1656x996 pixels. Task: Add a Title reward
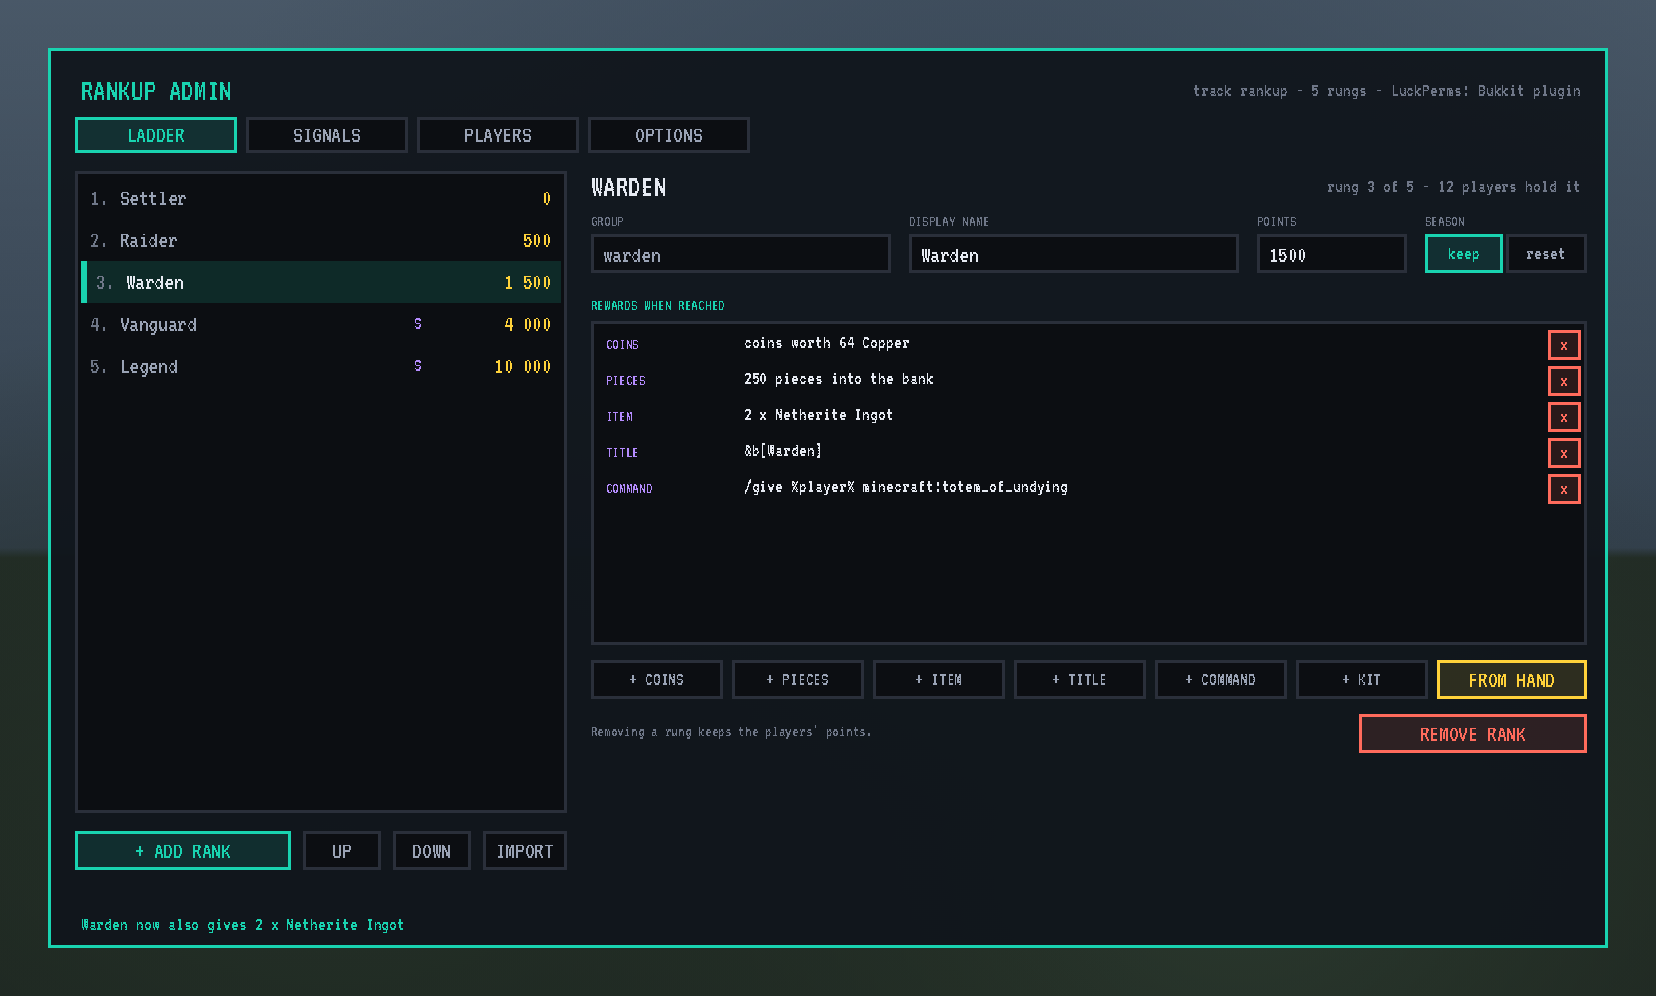(x=1080, y=680)
